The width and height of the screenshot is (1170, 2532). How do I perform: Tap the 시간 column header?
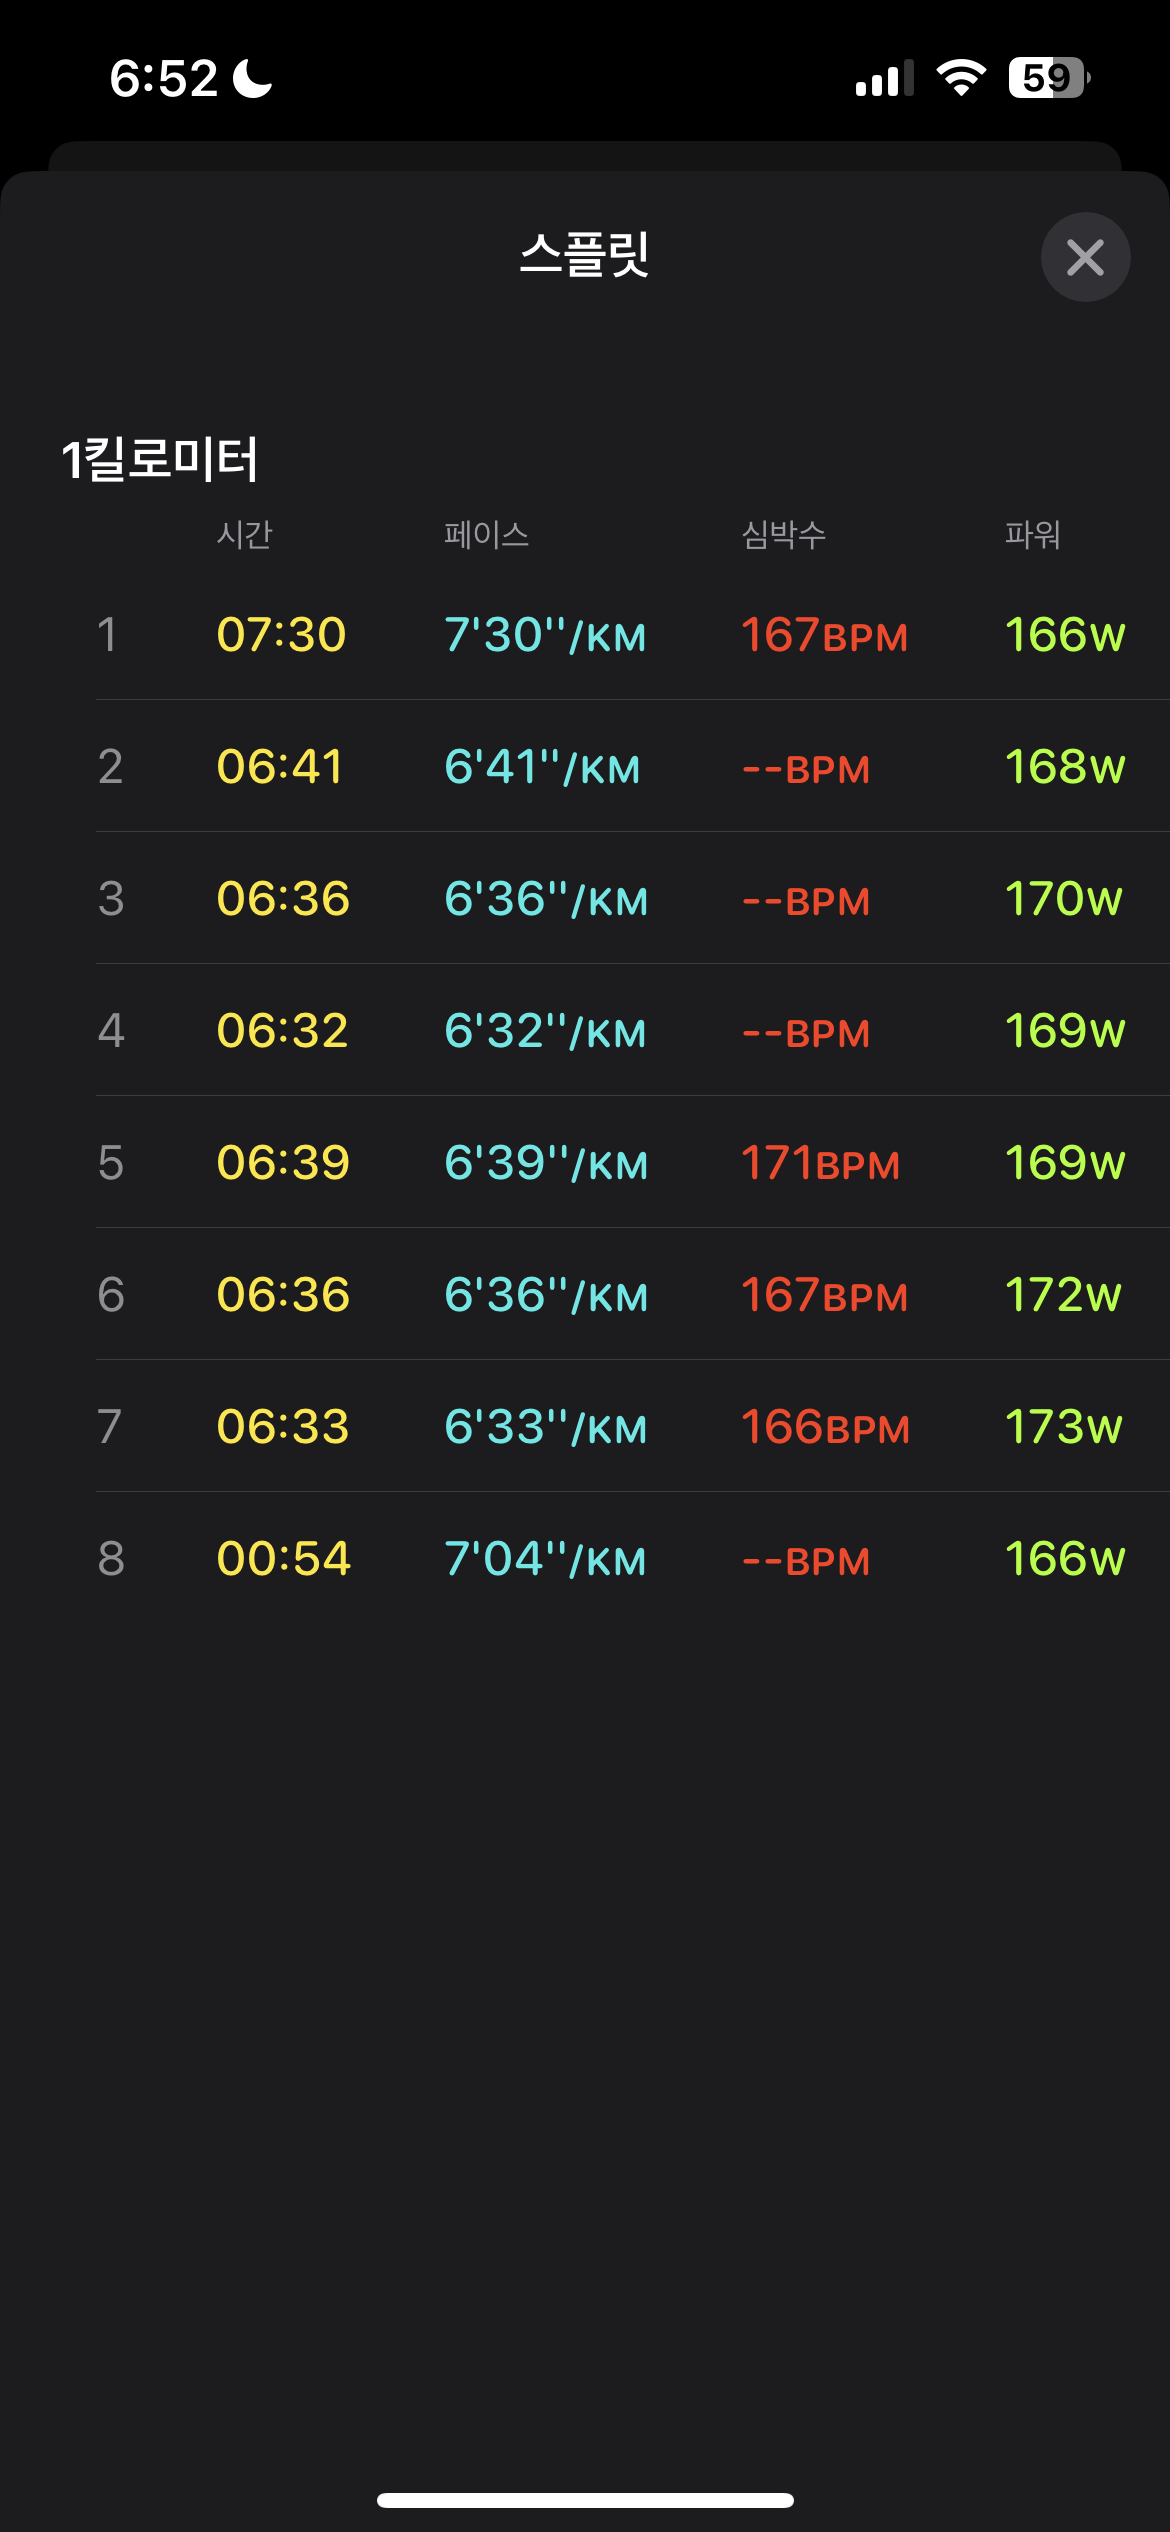244,534
